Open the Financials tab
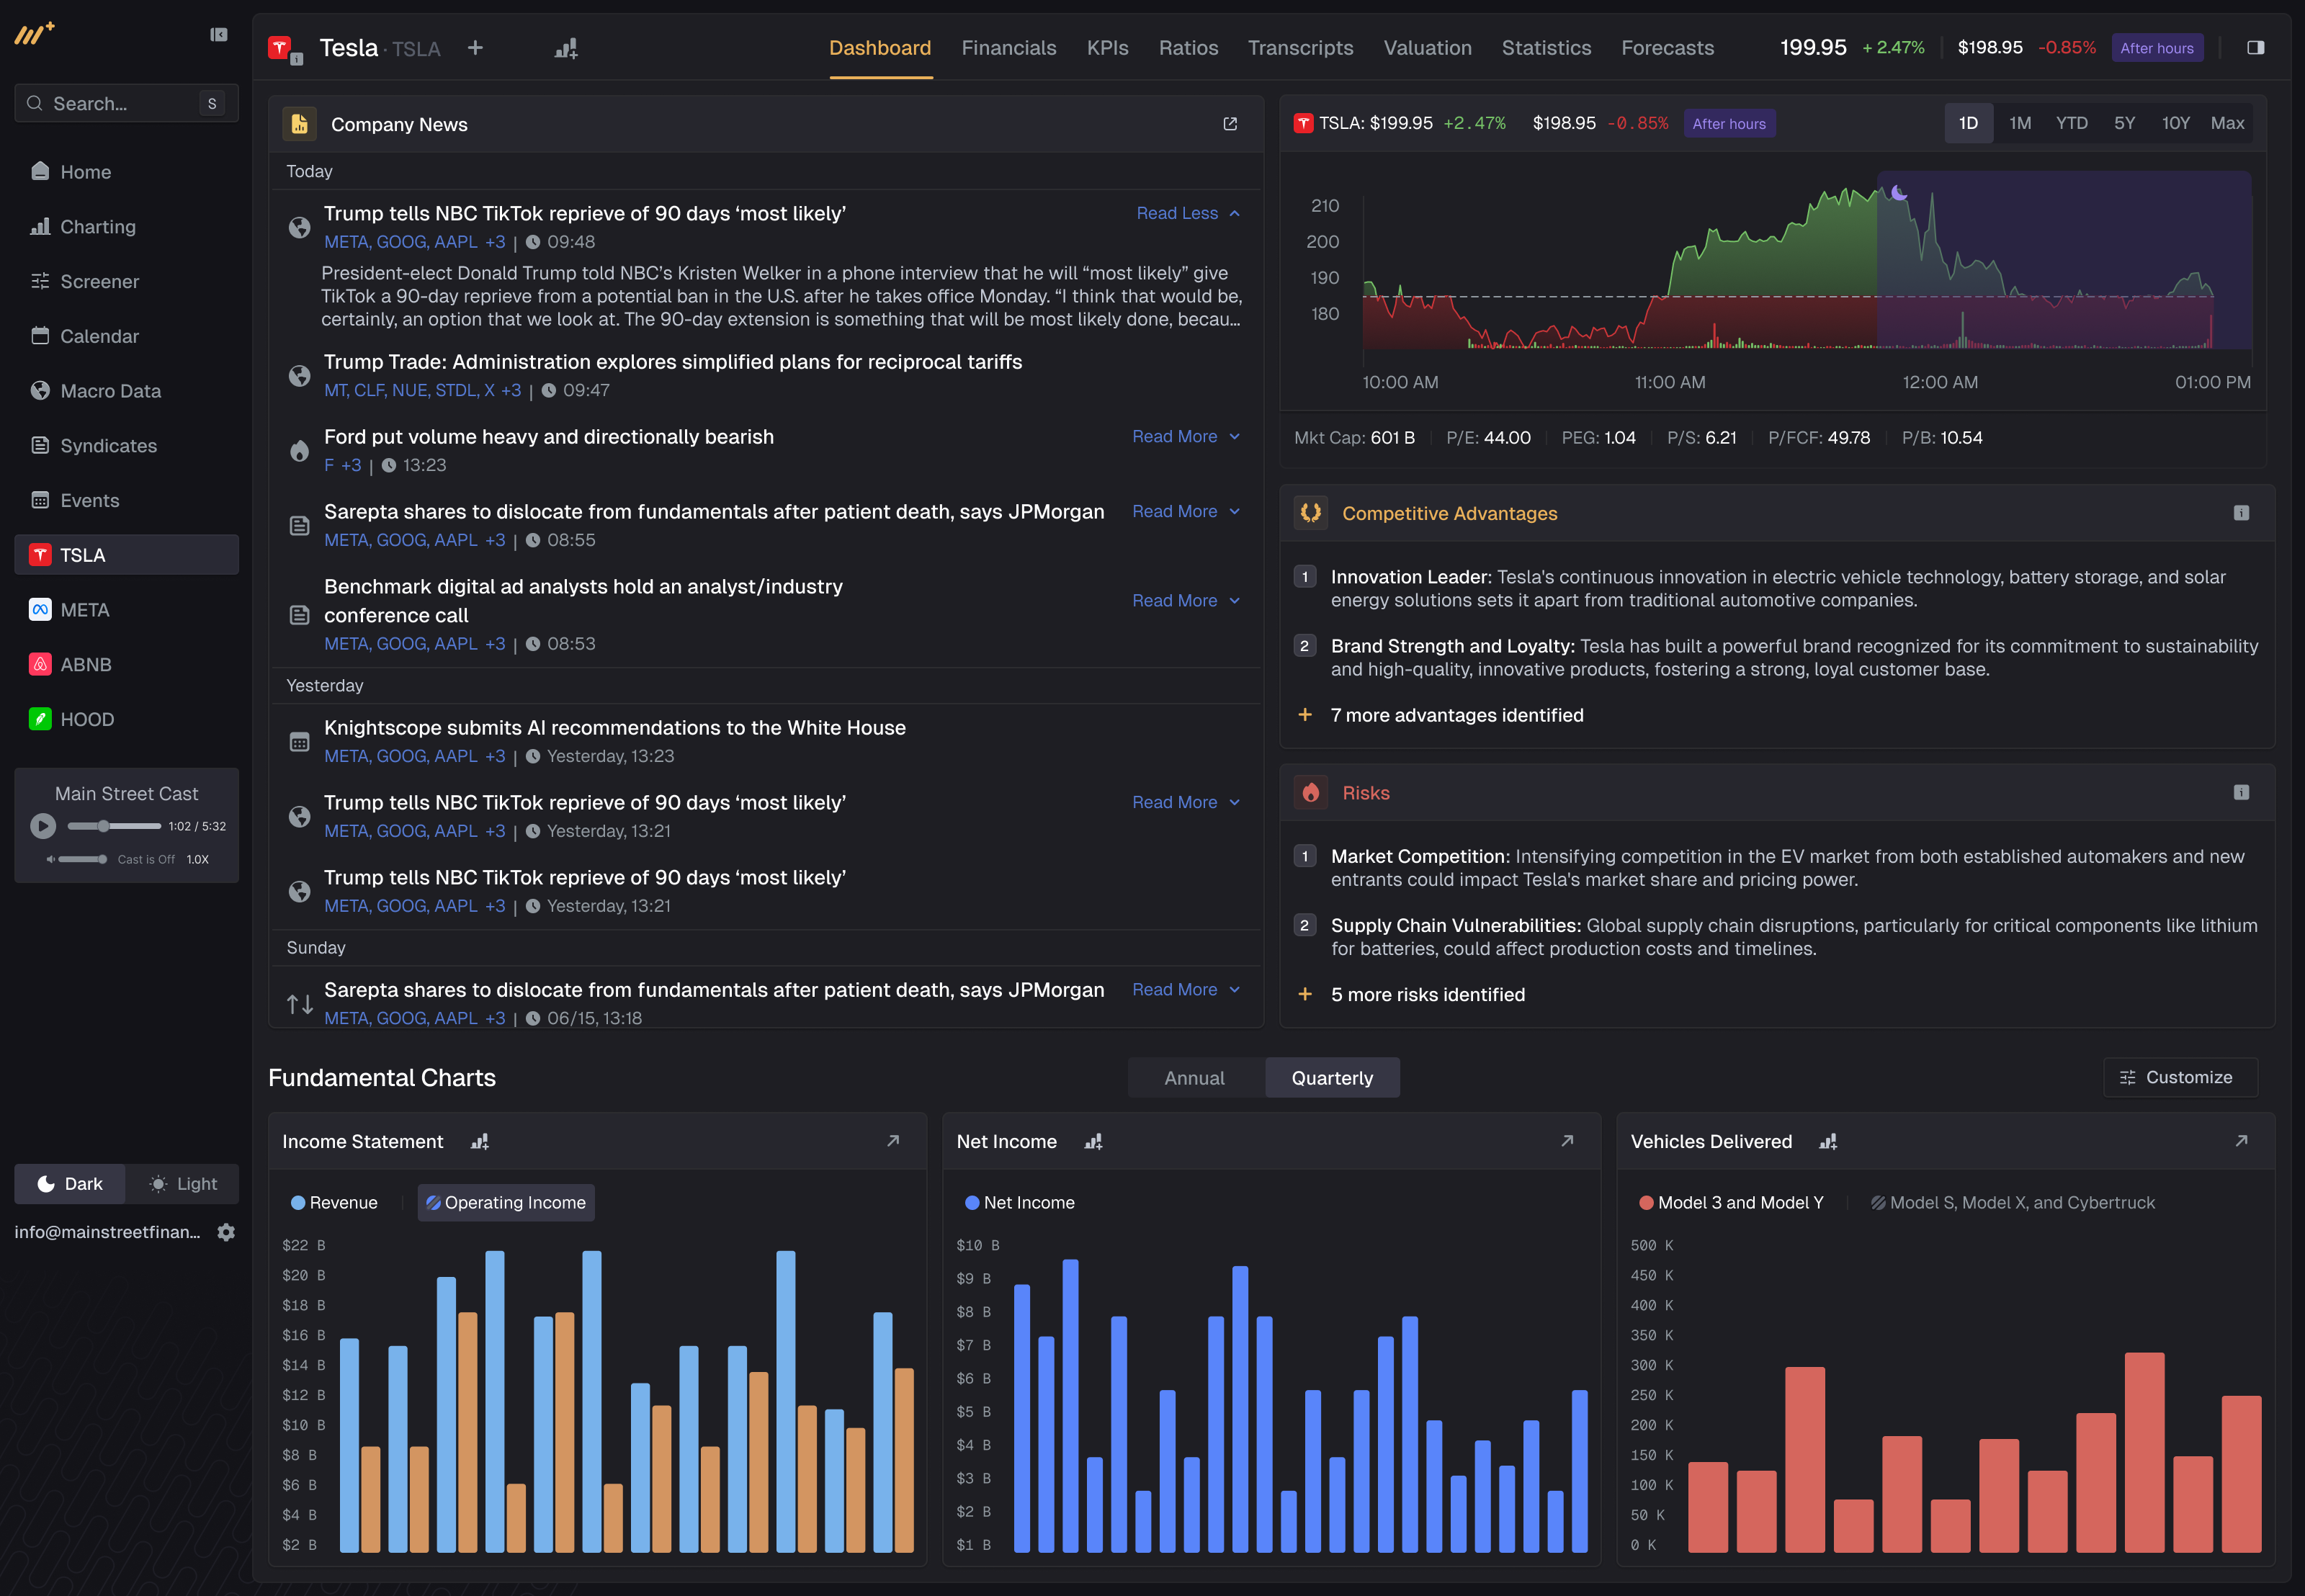2305x1596 pixels. click(1008, 48)
